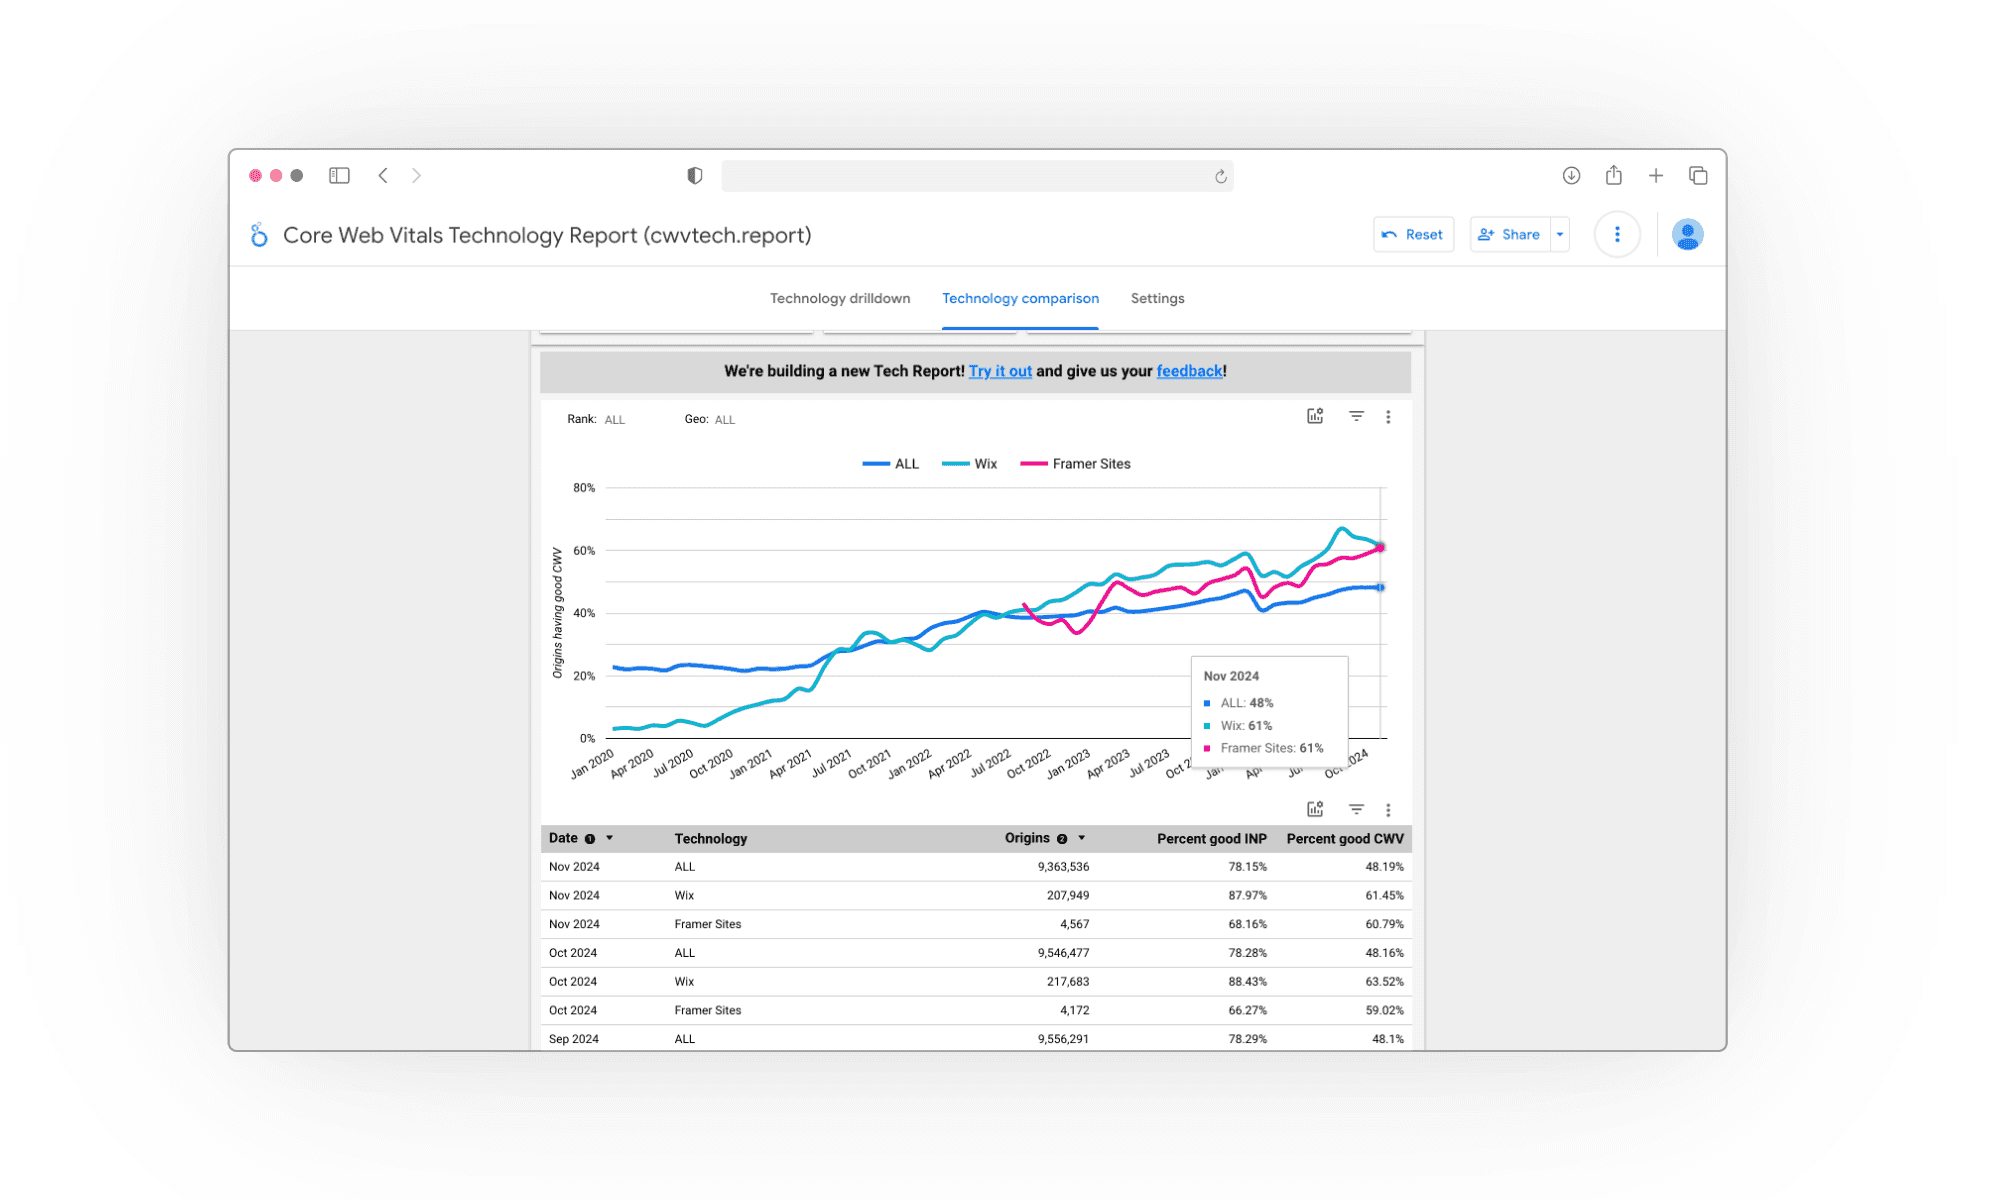2000x1200 pixels.
Task: Click the user profile avatar icon
Action: click(1687, 234)
